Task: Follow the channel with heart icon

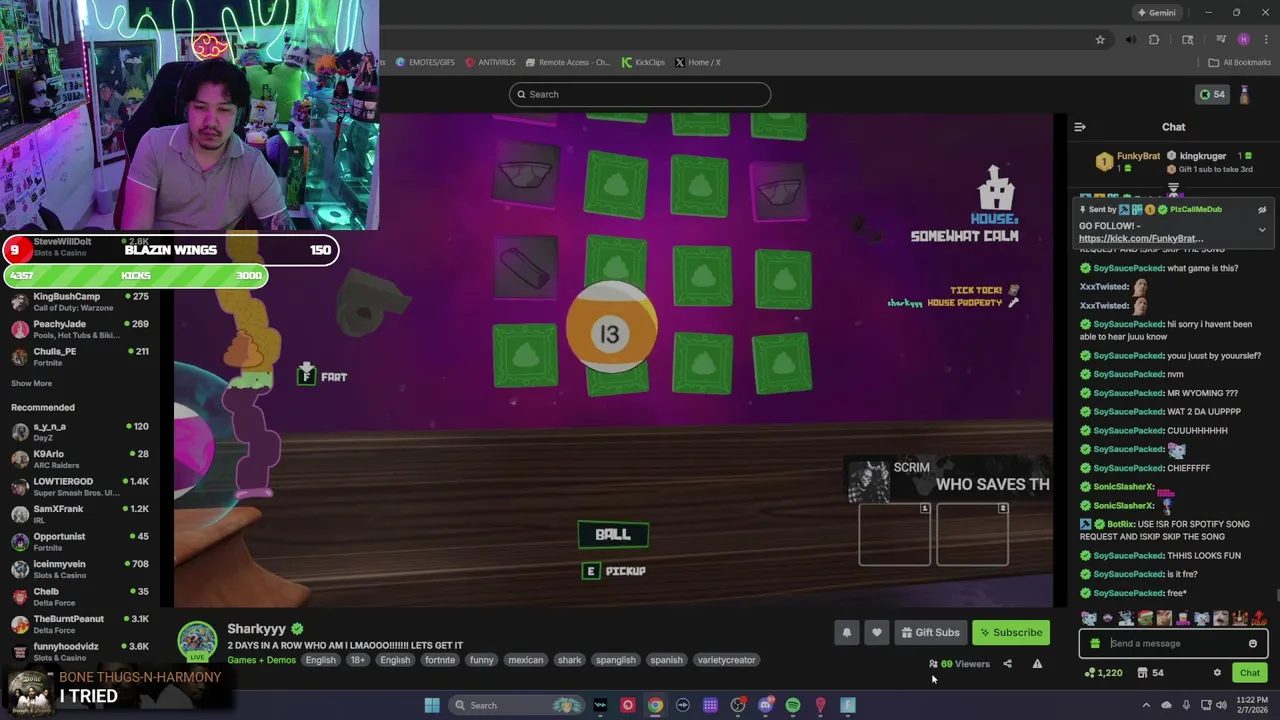Action: pyautogui.click(x=876, y=632)
